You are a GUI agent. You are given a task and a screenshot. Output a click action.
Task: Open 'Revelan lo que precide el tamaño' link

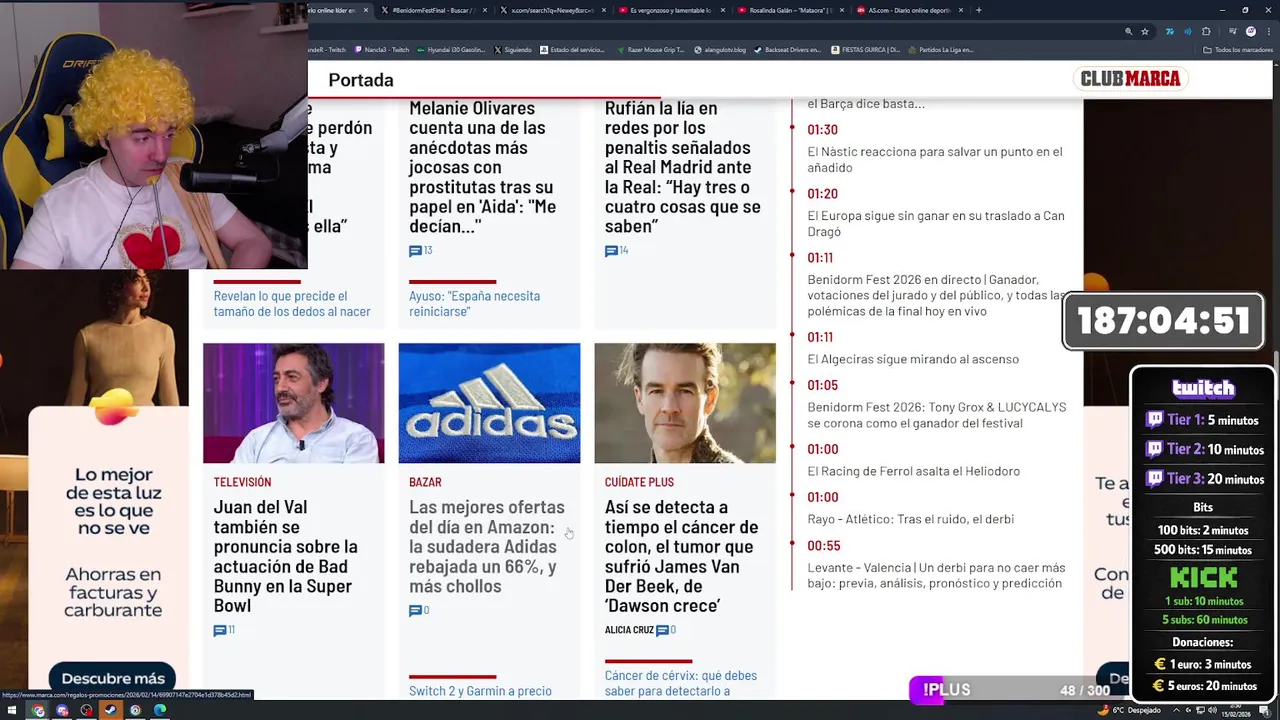point(292,304)
